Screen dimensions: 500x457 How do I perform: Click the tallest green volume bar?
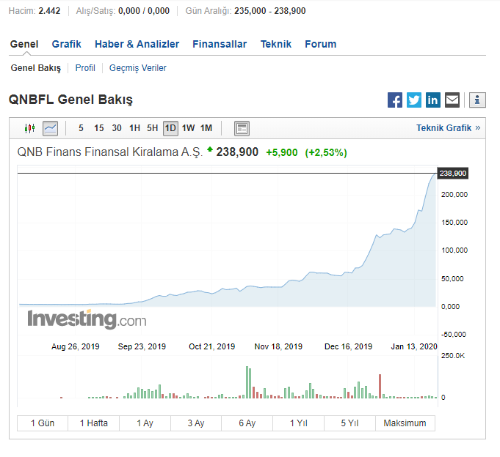click(247, 382)
